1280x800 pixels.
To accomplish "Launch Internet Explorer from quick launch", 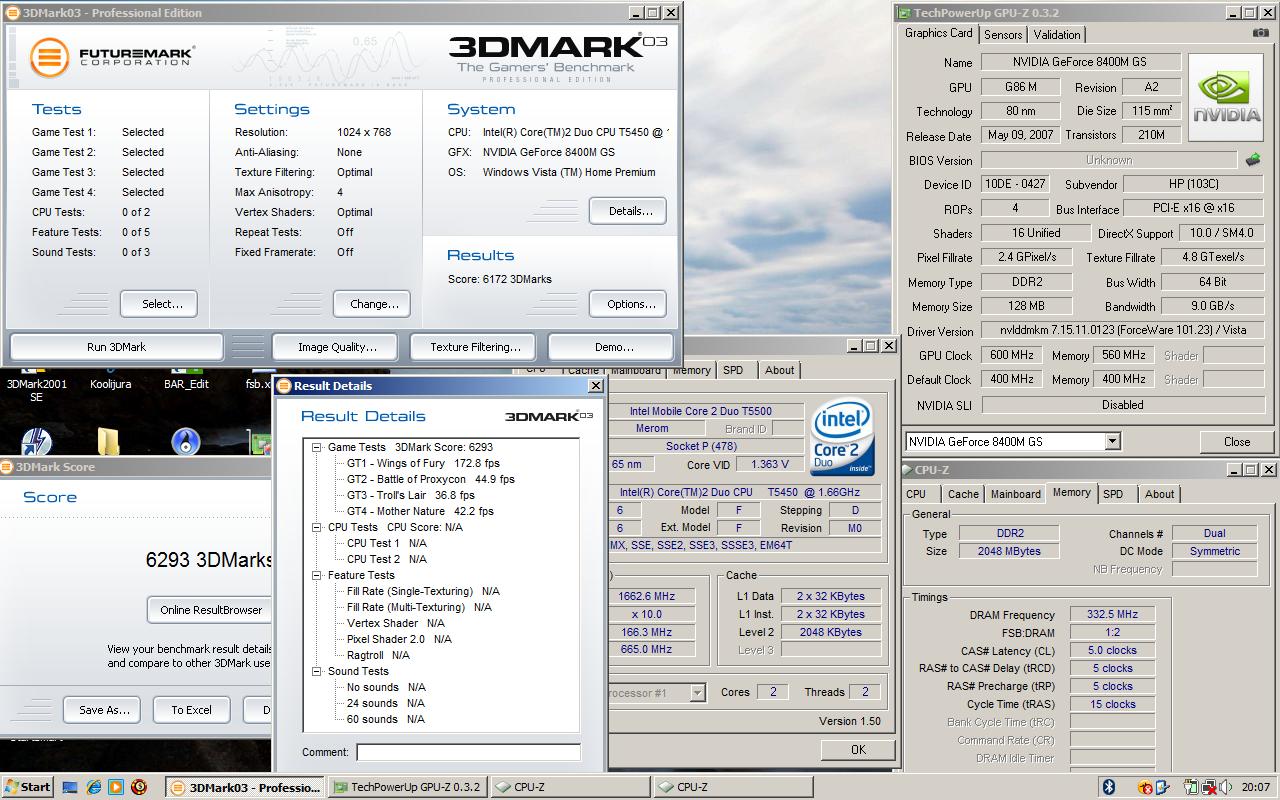I will click(93, 787).
